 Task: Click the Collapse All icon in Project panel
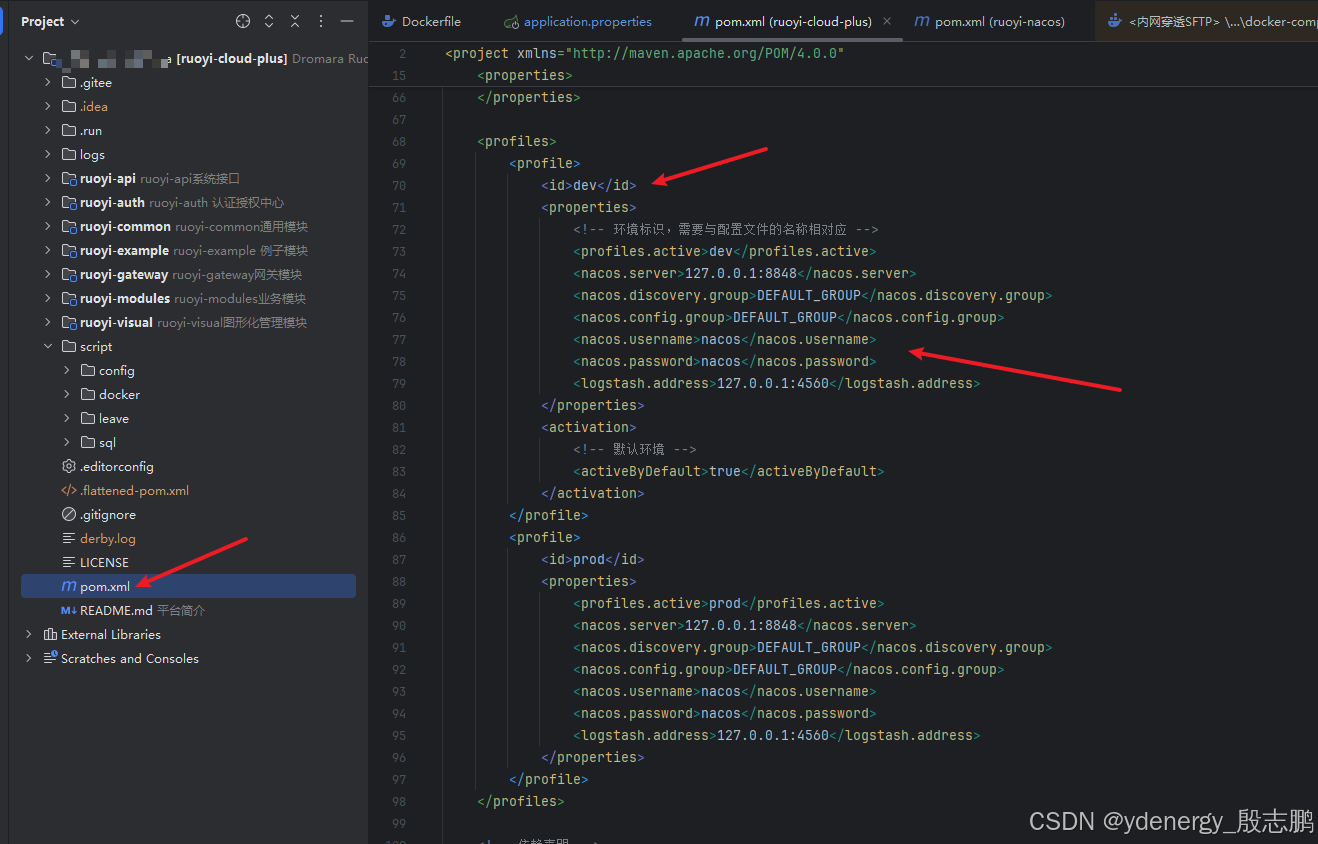[295, 21]
